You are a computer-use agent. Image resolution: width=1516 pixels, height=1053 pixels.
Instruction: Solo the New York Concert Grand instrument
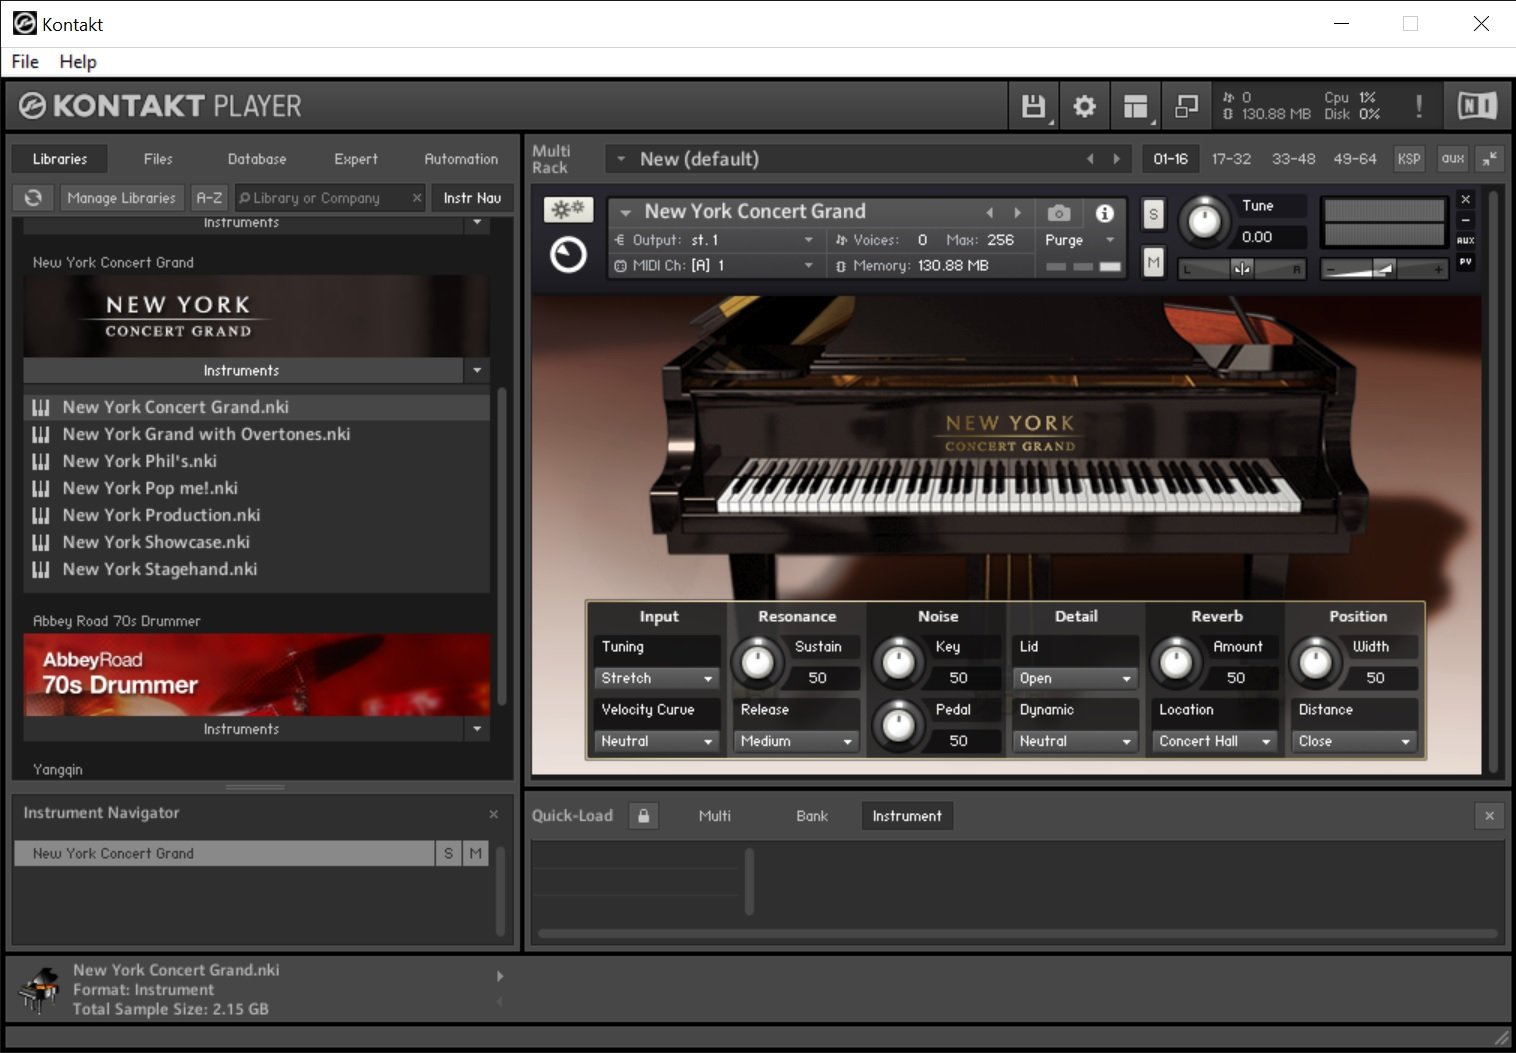[x=1153, y=214]
